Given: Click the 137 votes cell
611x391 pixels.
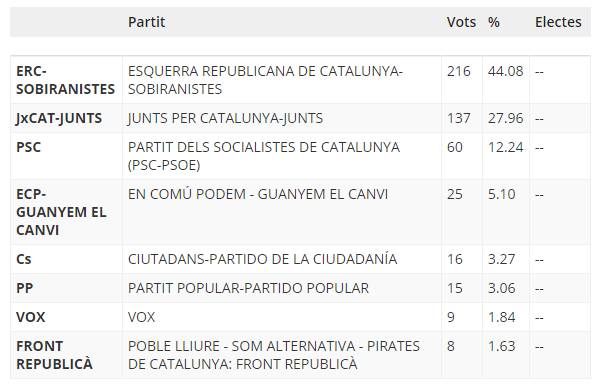Looking at the screenshot, I should pos(459,118).
